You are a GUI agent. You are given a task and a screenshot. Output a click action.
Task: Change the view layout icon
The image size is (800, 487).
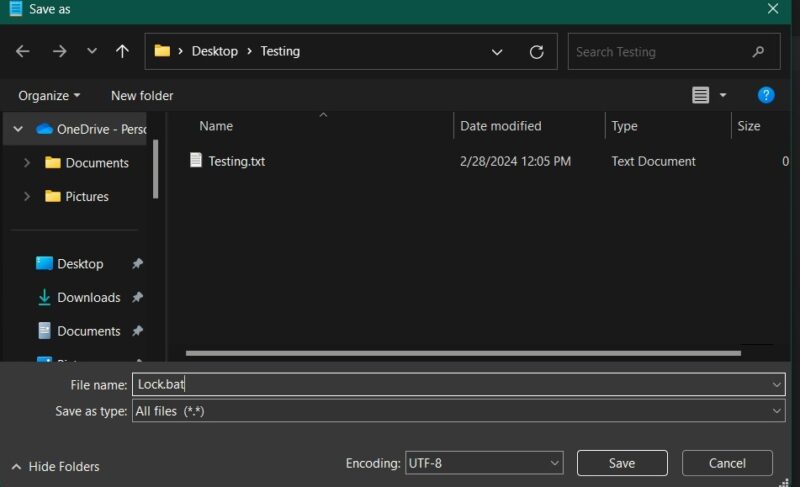(x=700, y=95)
